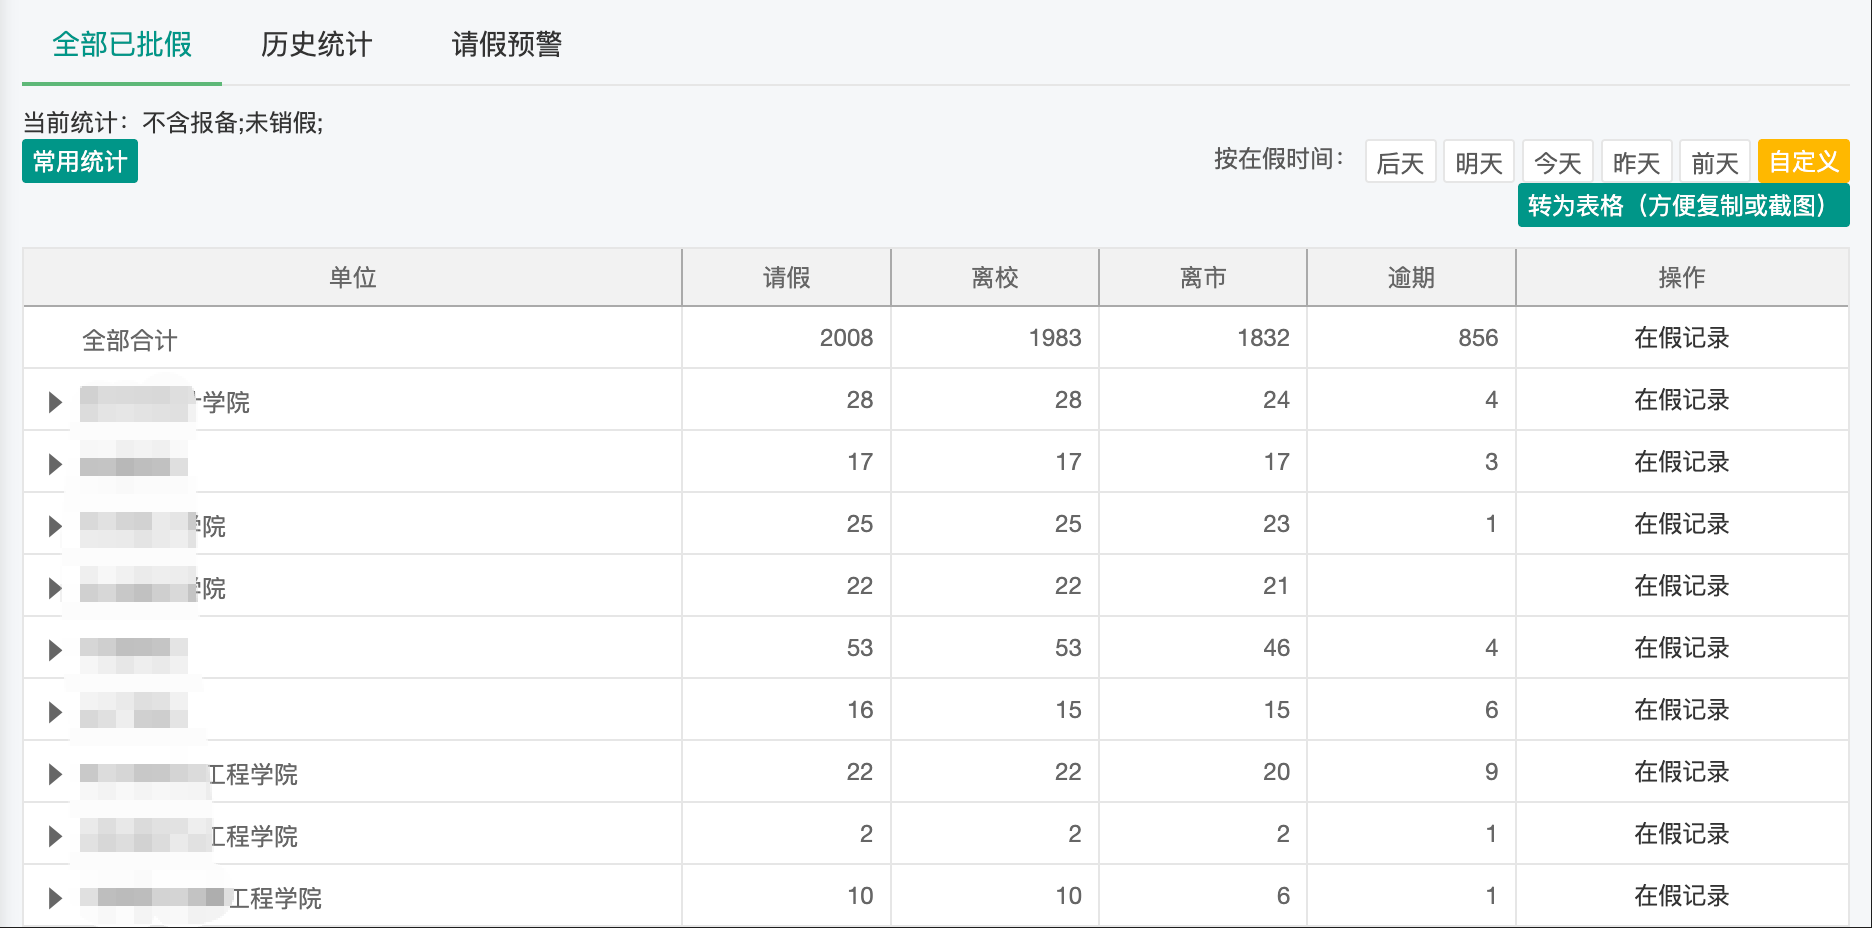Viewport: 1872px width, 928px height.
Task: Open 在假记录 for row with 请假 53
Action: (1682, 648)
